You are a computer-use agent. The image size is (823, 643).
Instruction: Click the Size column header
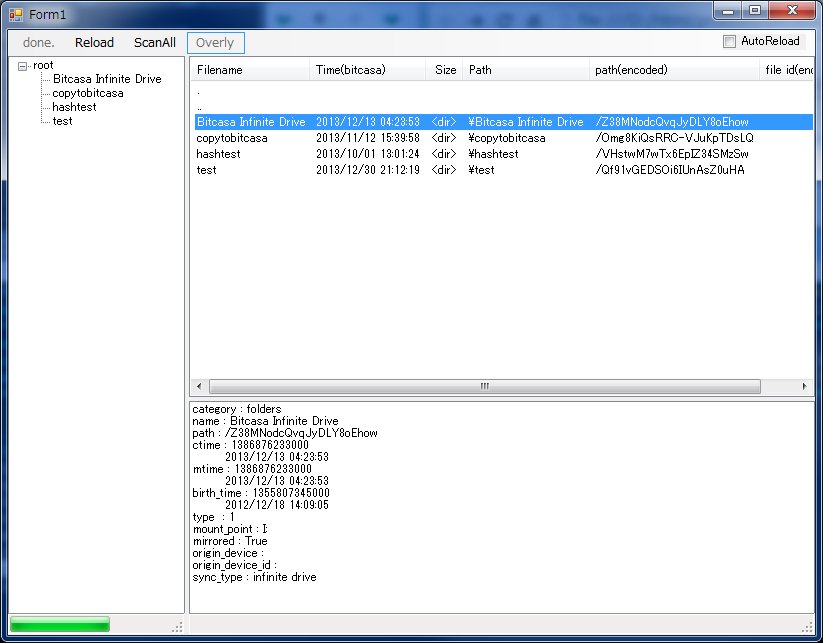445,70
